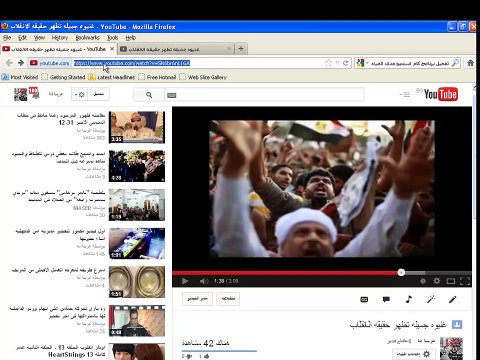Click the channel icon beside the video title
The width and height of the screenshot is (480, 360).
457,324
